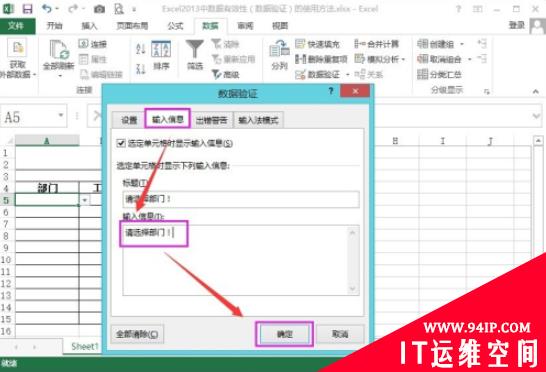Toggle the show input message checkbox
This screenshot has height=372, width=546.
121,143
